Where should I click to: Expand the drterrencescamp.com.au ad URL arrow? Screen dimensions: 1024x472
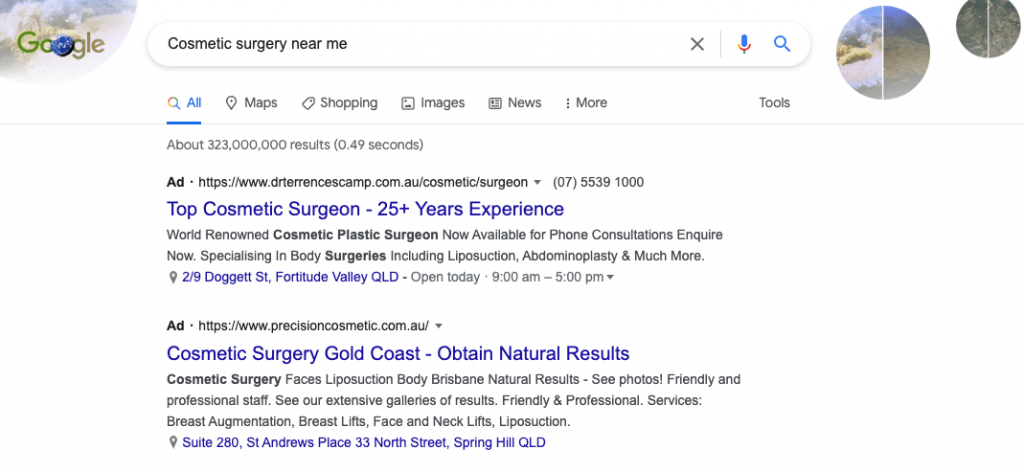[537, 182]
